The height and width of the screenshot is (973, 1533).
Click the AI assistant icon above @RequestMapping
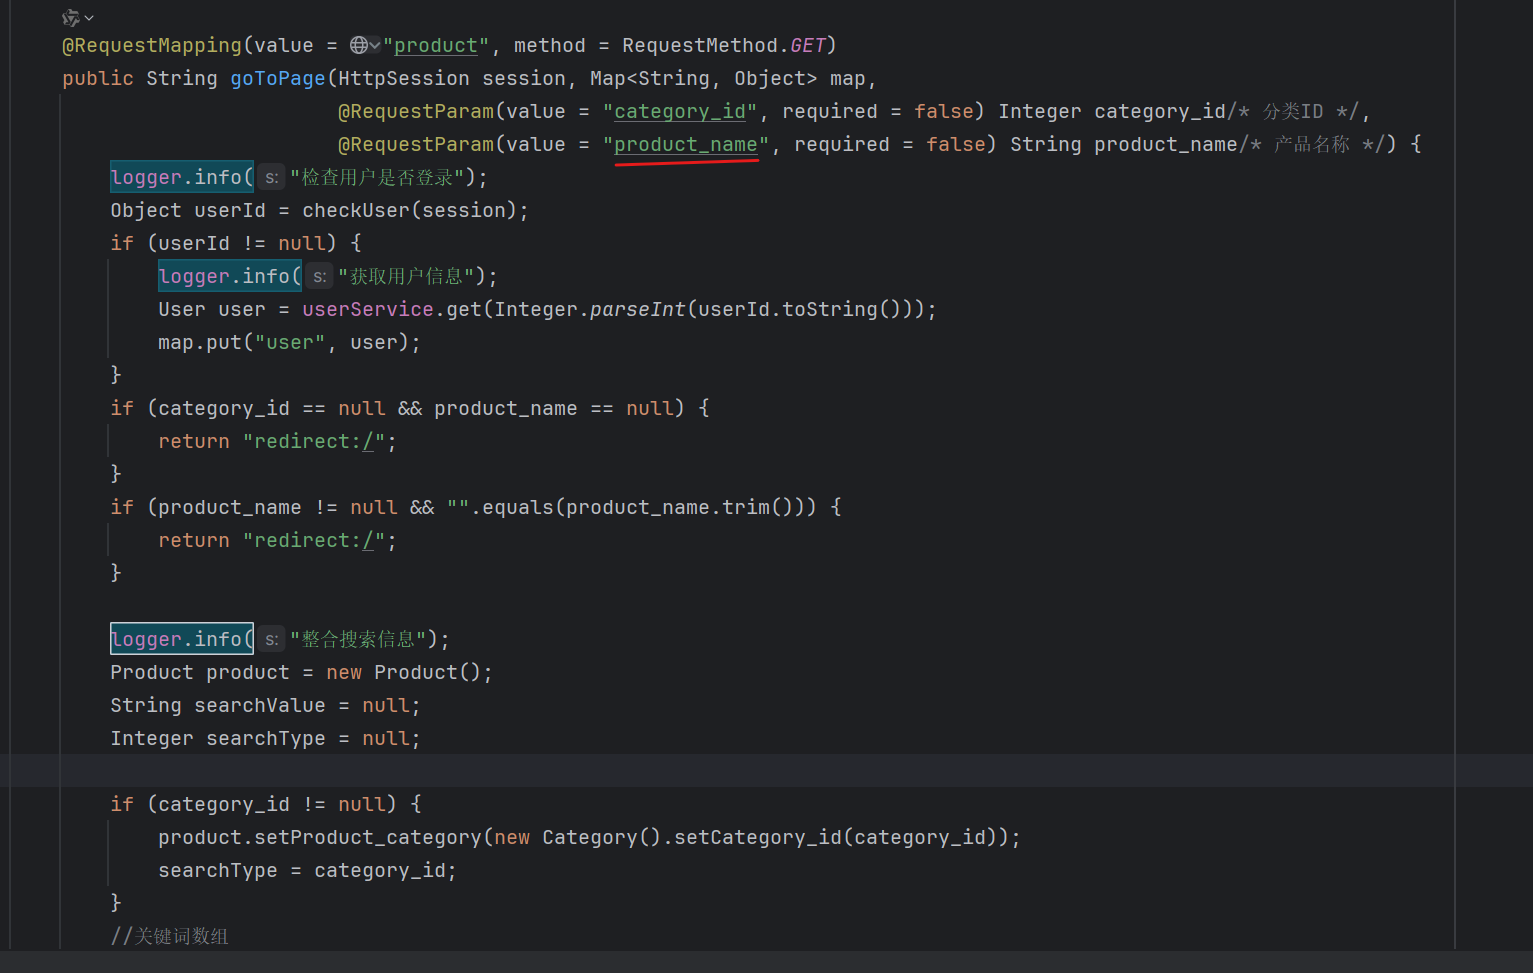coord(70,17)
